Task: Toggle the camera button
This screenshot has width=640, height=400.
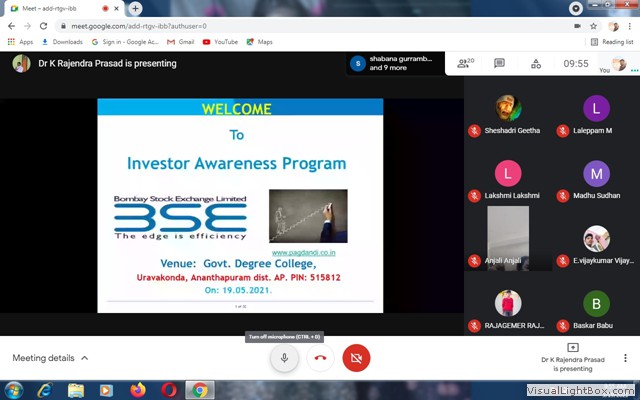Action: click(356, 357)
